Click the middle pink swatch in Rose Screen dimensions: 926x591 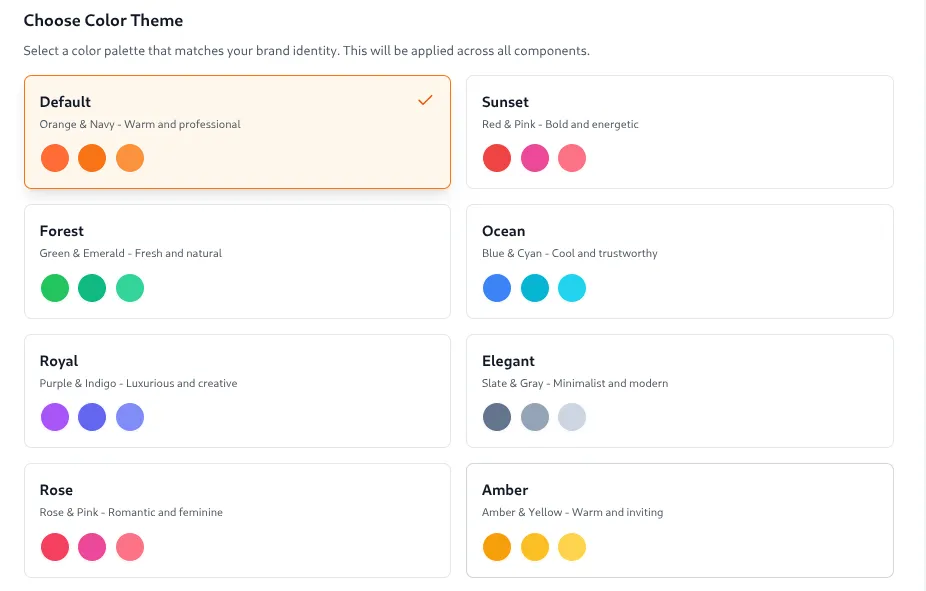pyautogui.click(x=92, y=547)
